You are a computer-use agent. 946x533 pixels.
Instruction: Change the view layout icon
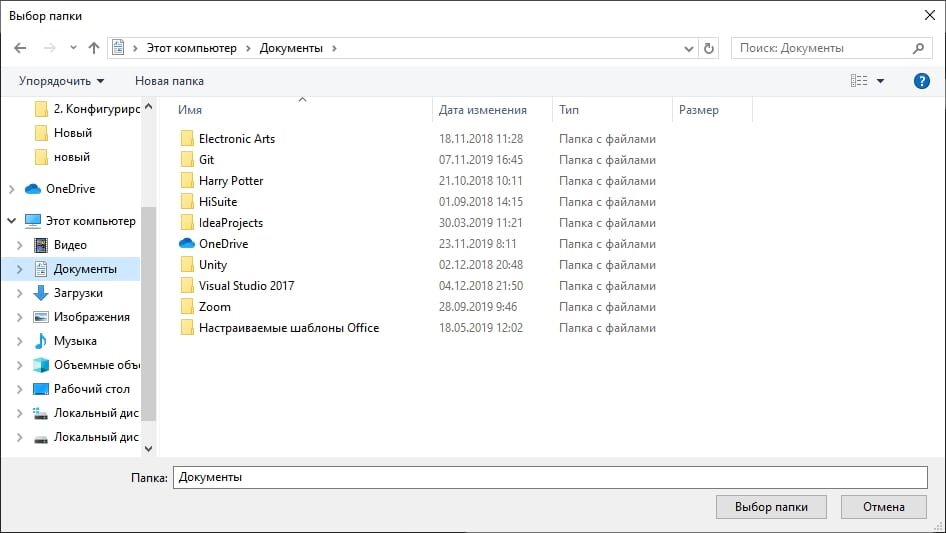tap(859, 81)
